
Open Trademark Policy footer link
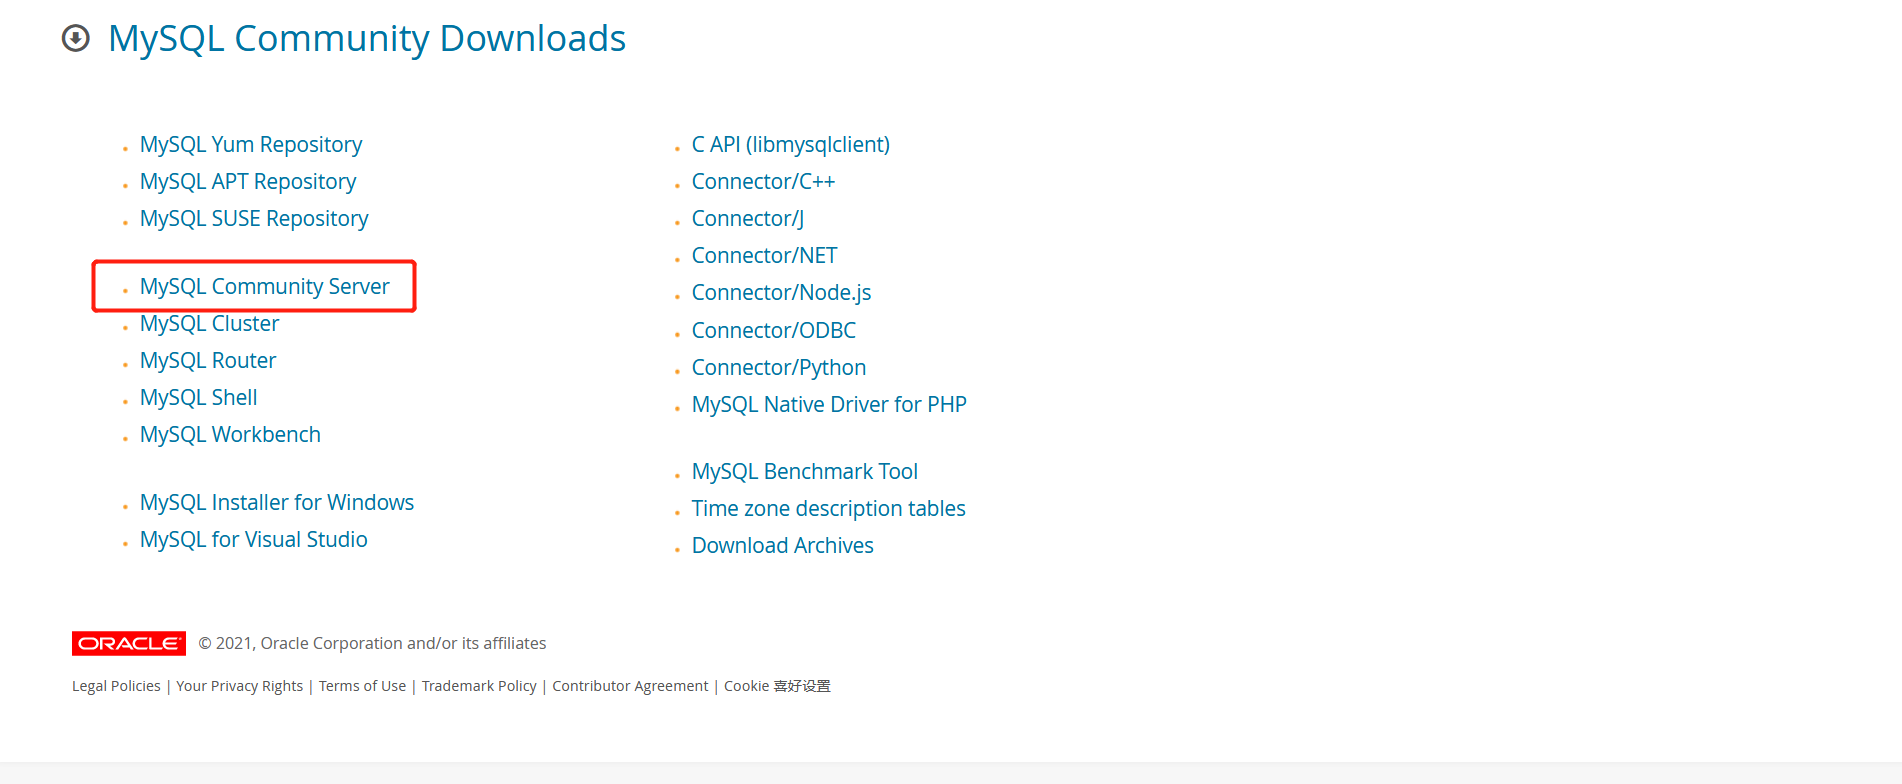click(x=479, y=686)
